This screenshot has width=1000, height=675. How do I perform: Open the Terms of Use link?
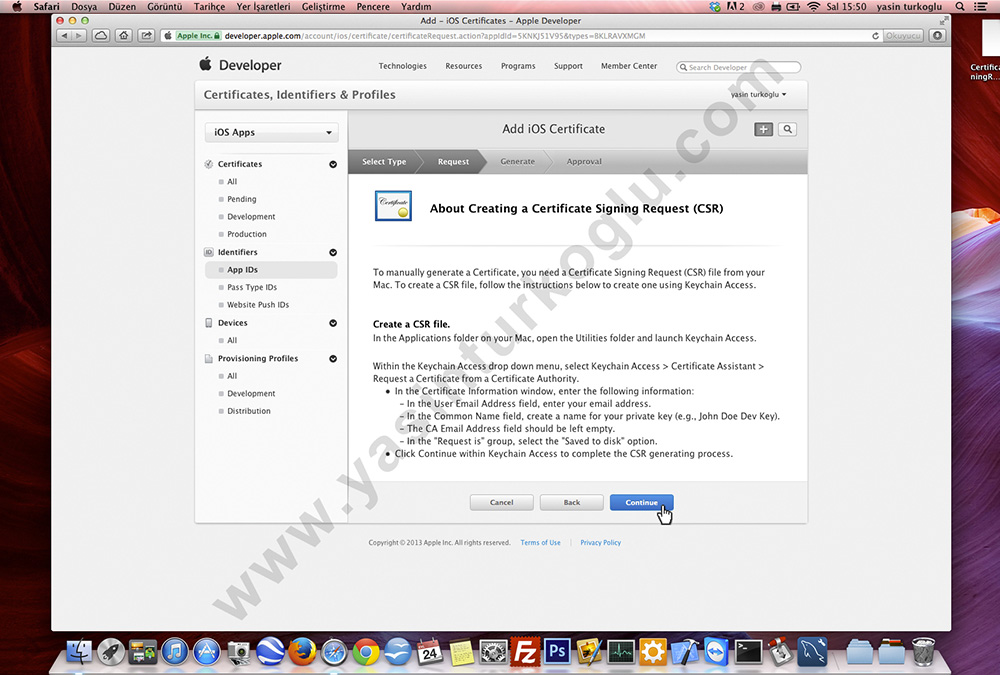click(540, 542)
